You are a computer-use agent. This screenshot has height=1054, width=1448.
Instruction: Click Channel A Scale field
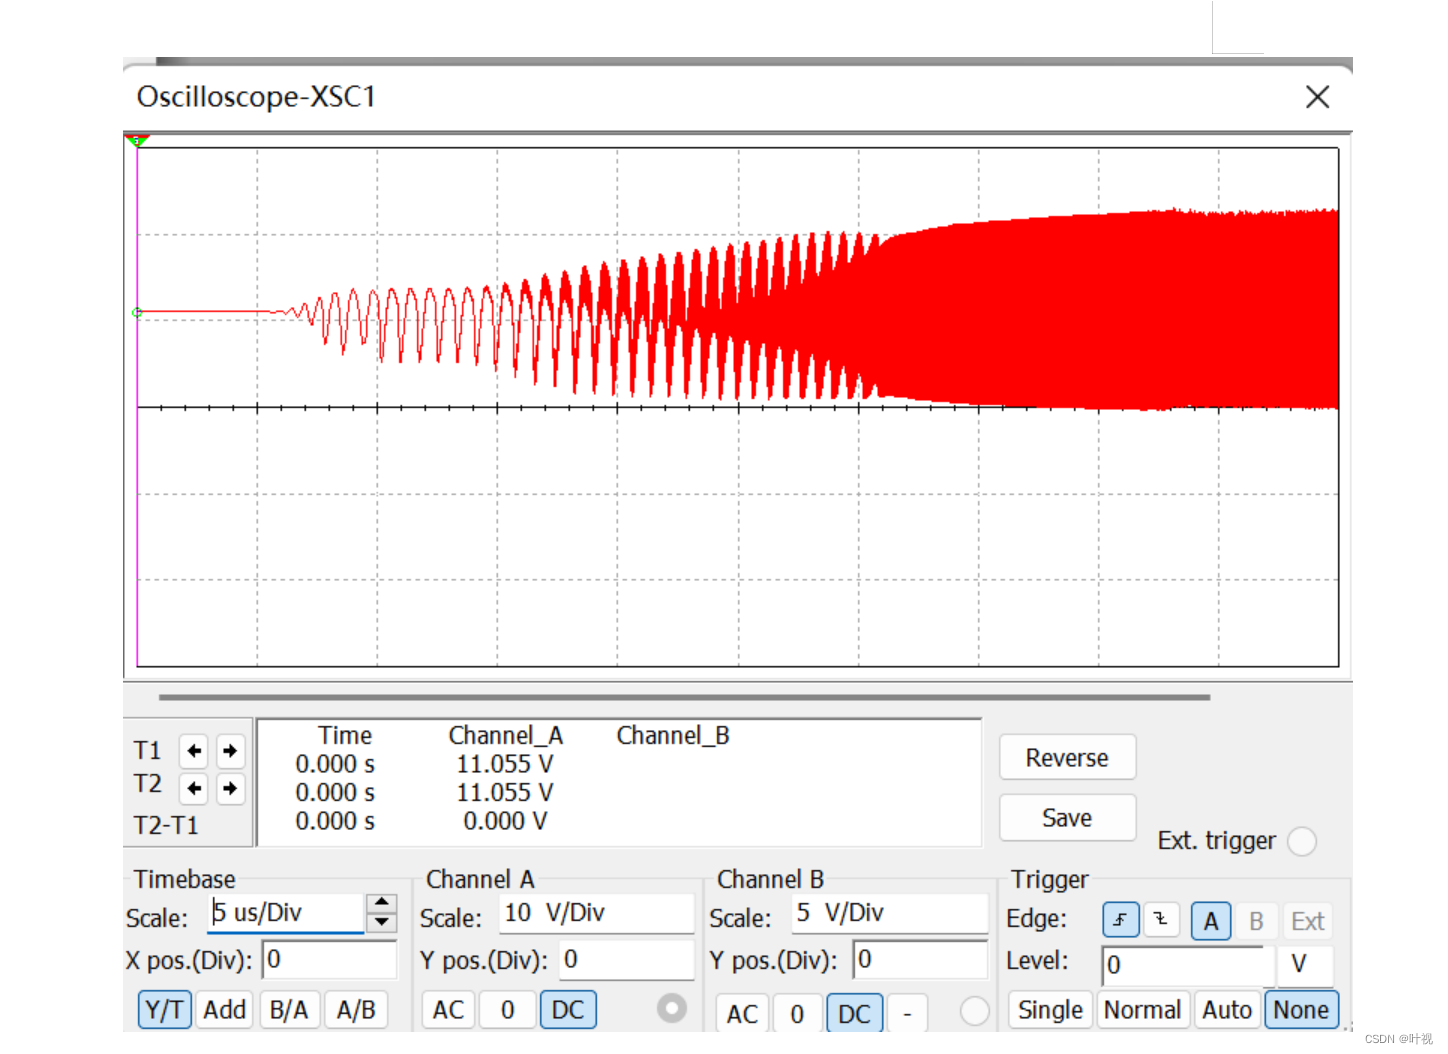click(596, 913)
